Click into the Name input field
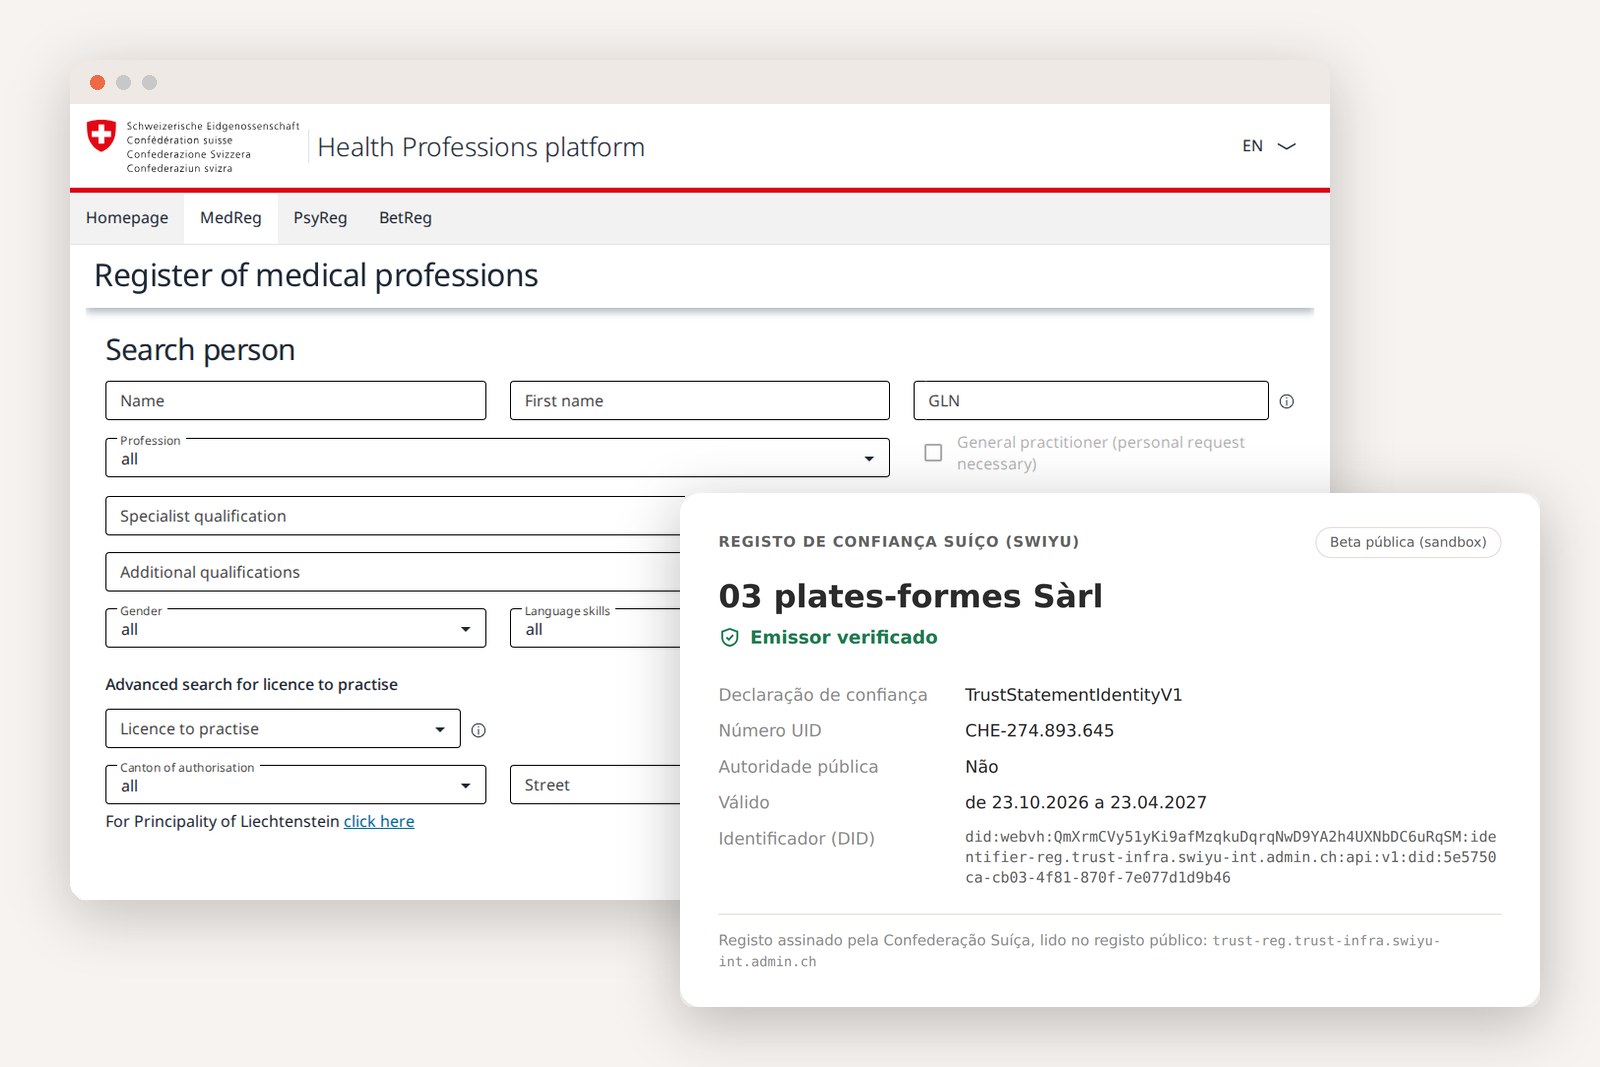 pyautogui.click(x=295, y=400)
